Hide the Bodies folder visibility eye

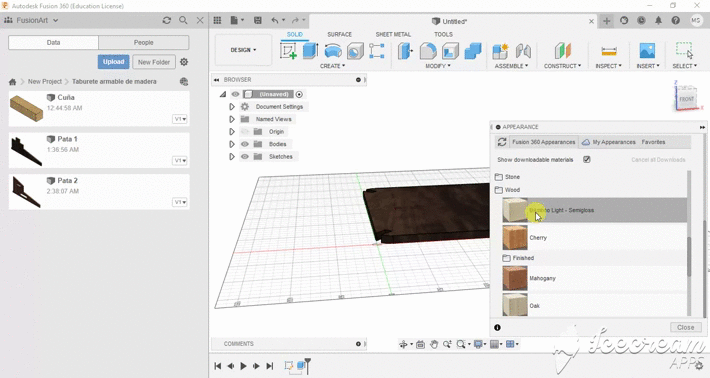(245, 144)
